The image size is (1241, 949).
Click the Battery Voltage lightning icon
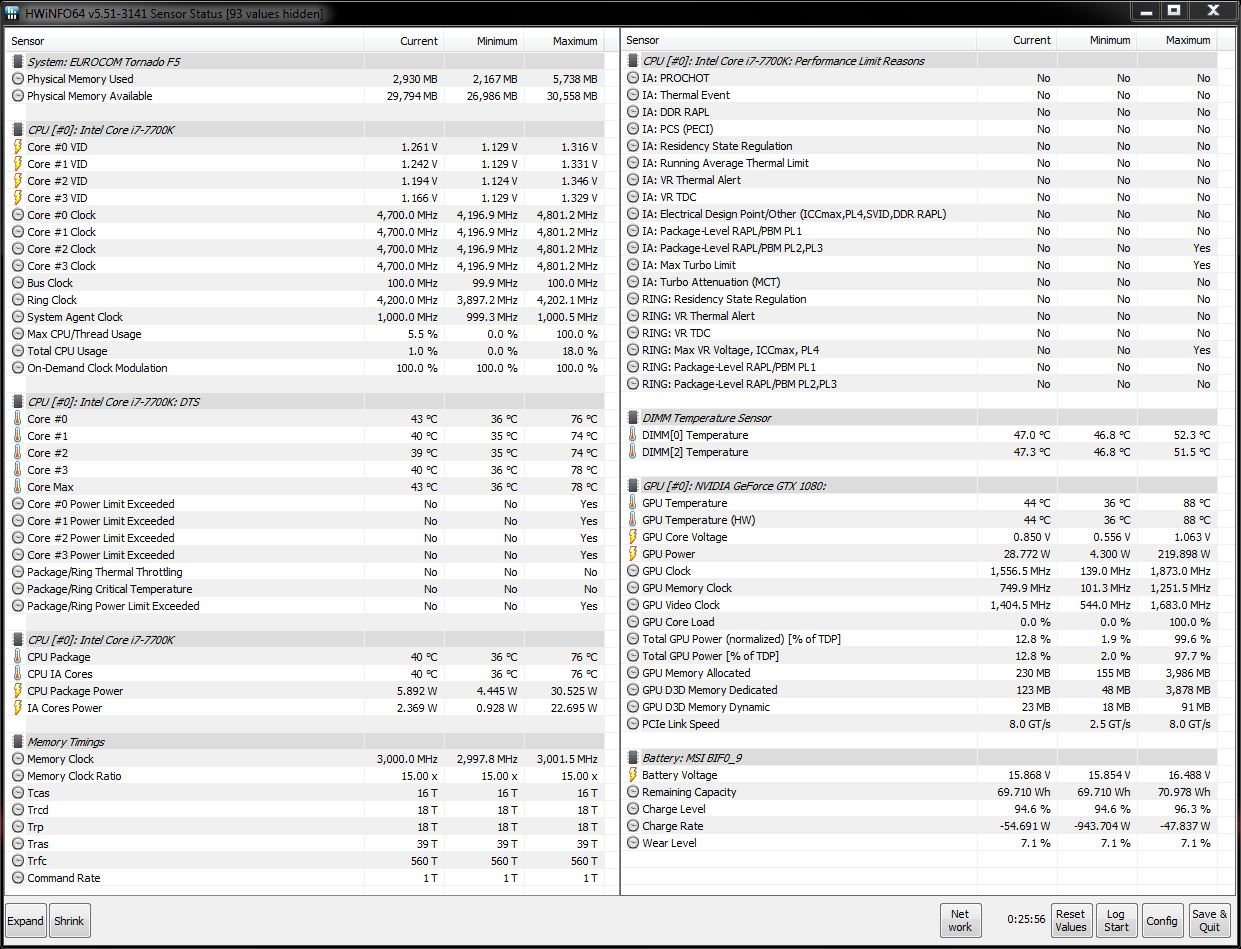(633, 775)
